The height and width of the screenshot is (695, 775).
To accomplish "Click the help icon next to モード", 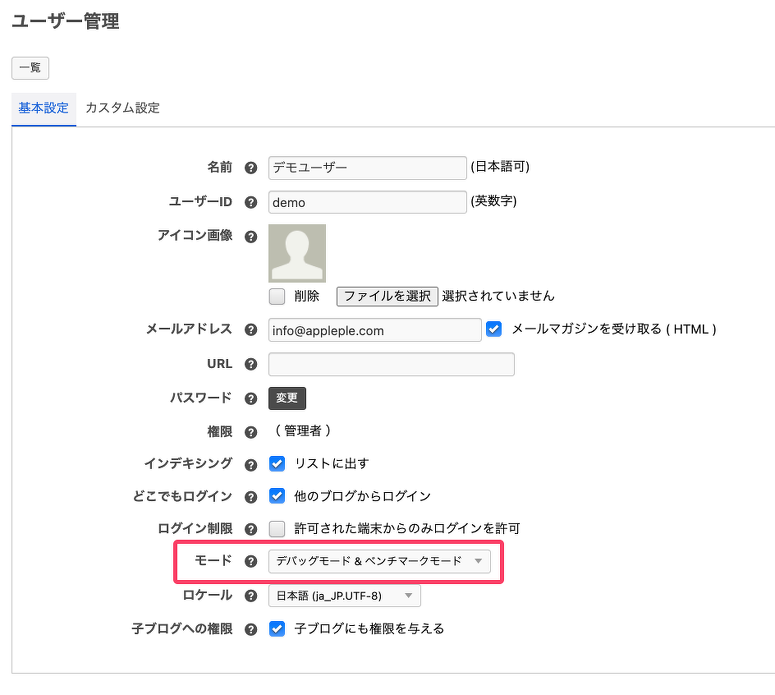I will [x=251, y=561].
